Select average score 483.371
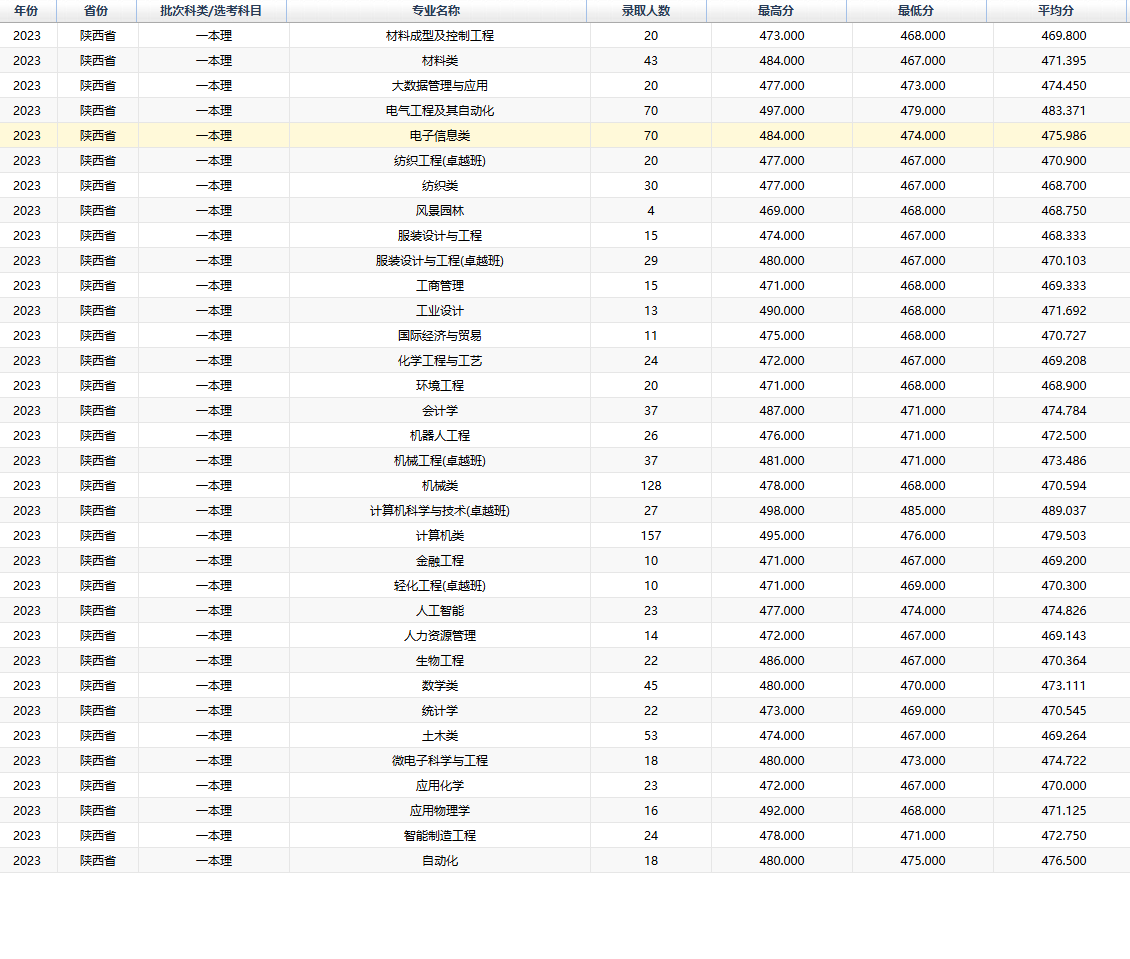The width and height of the screenshot is (1130, 959). [x=1064, y=110]
